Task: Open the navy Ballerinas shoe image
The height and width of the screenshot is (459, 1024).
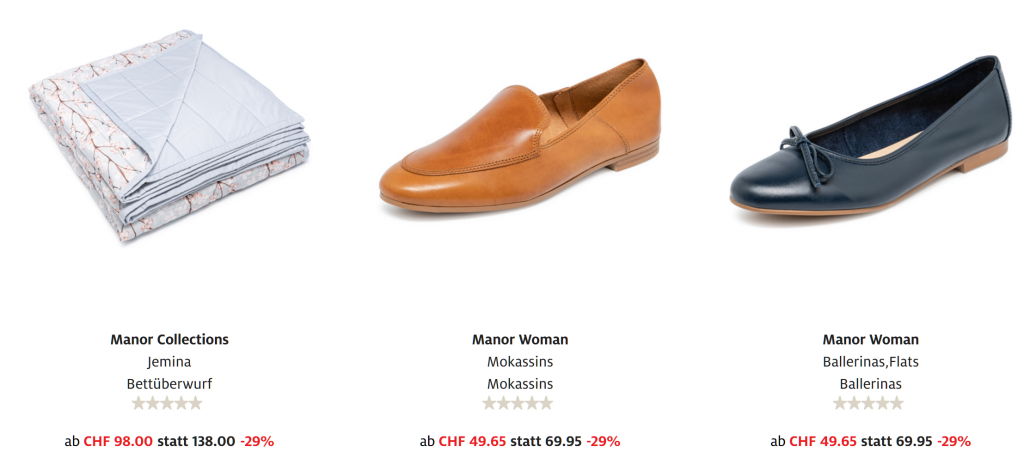Action: point(870,135)
